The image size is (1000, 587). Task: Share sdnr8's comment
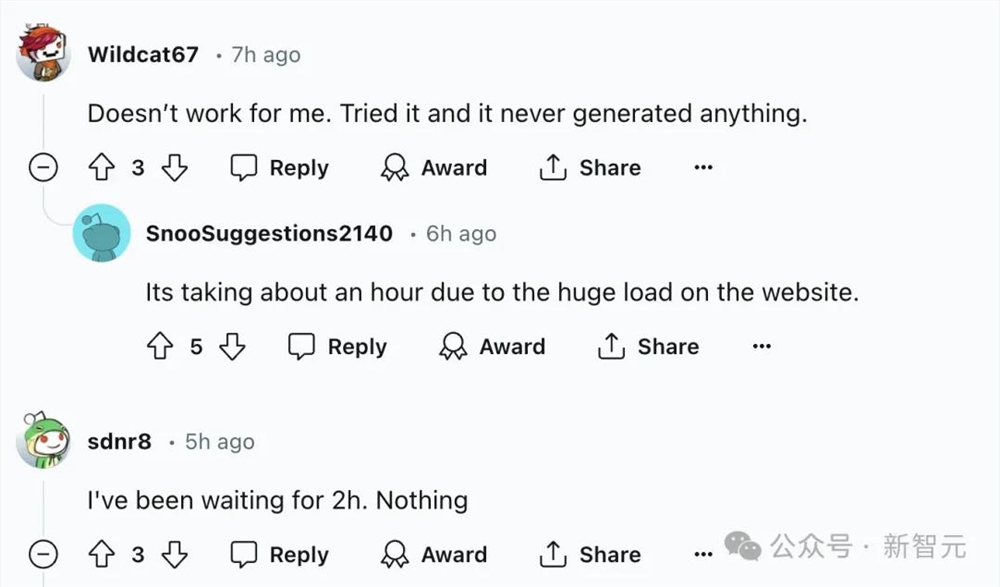coord(590,555)
